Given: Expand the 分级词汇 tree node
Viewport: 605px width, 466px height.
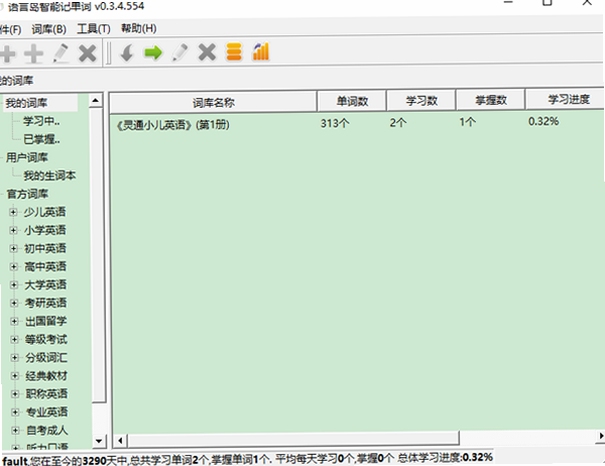Looking at the screenshot, I should click(15, 358).
